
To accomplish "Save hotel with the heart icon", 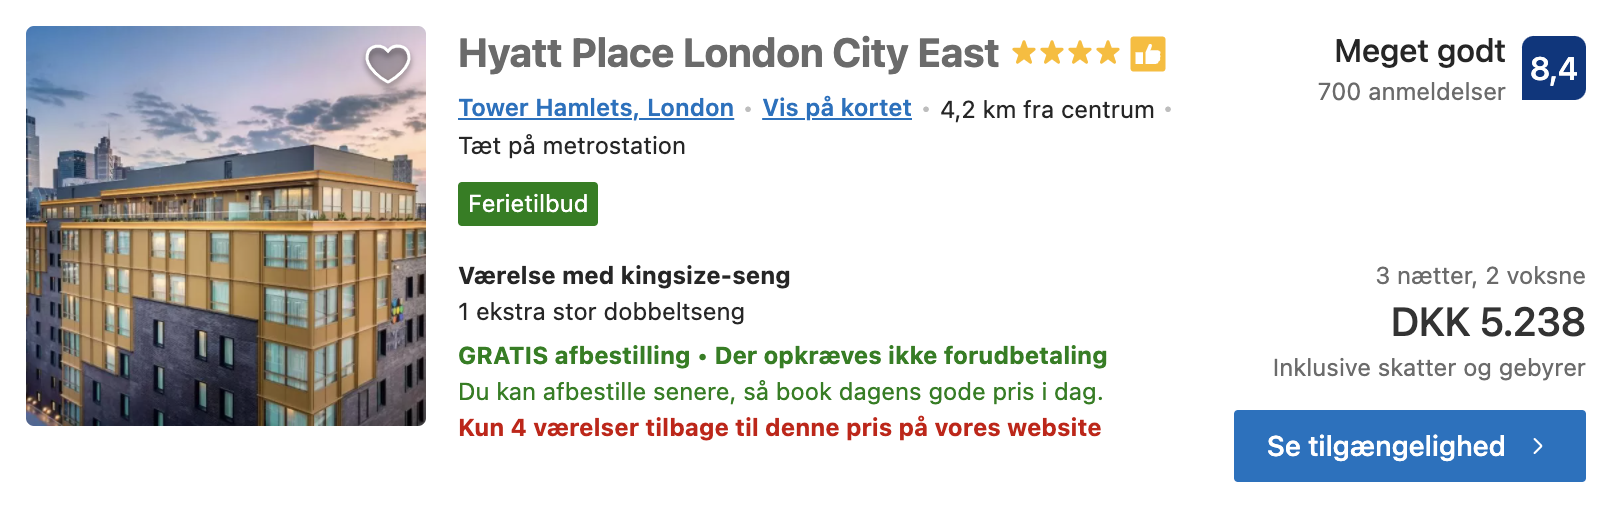I will [388, 64].
